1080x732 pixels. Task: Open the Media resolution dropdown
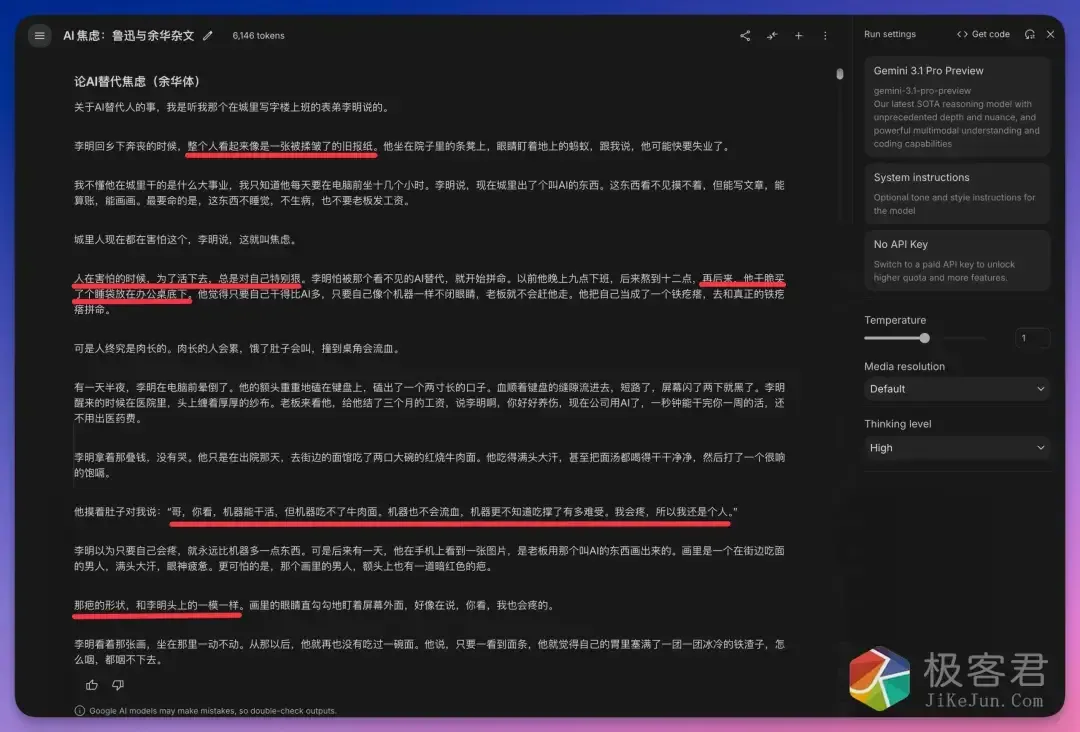click(x=956, y=388)
